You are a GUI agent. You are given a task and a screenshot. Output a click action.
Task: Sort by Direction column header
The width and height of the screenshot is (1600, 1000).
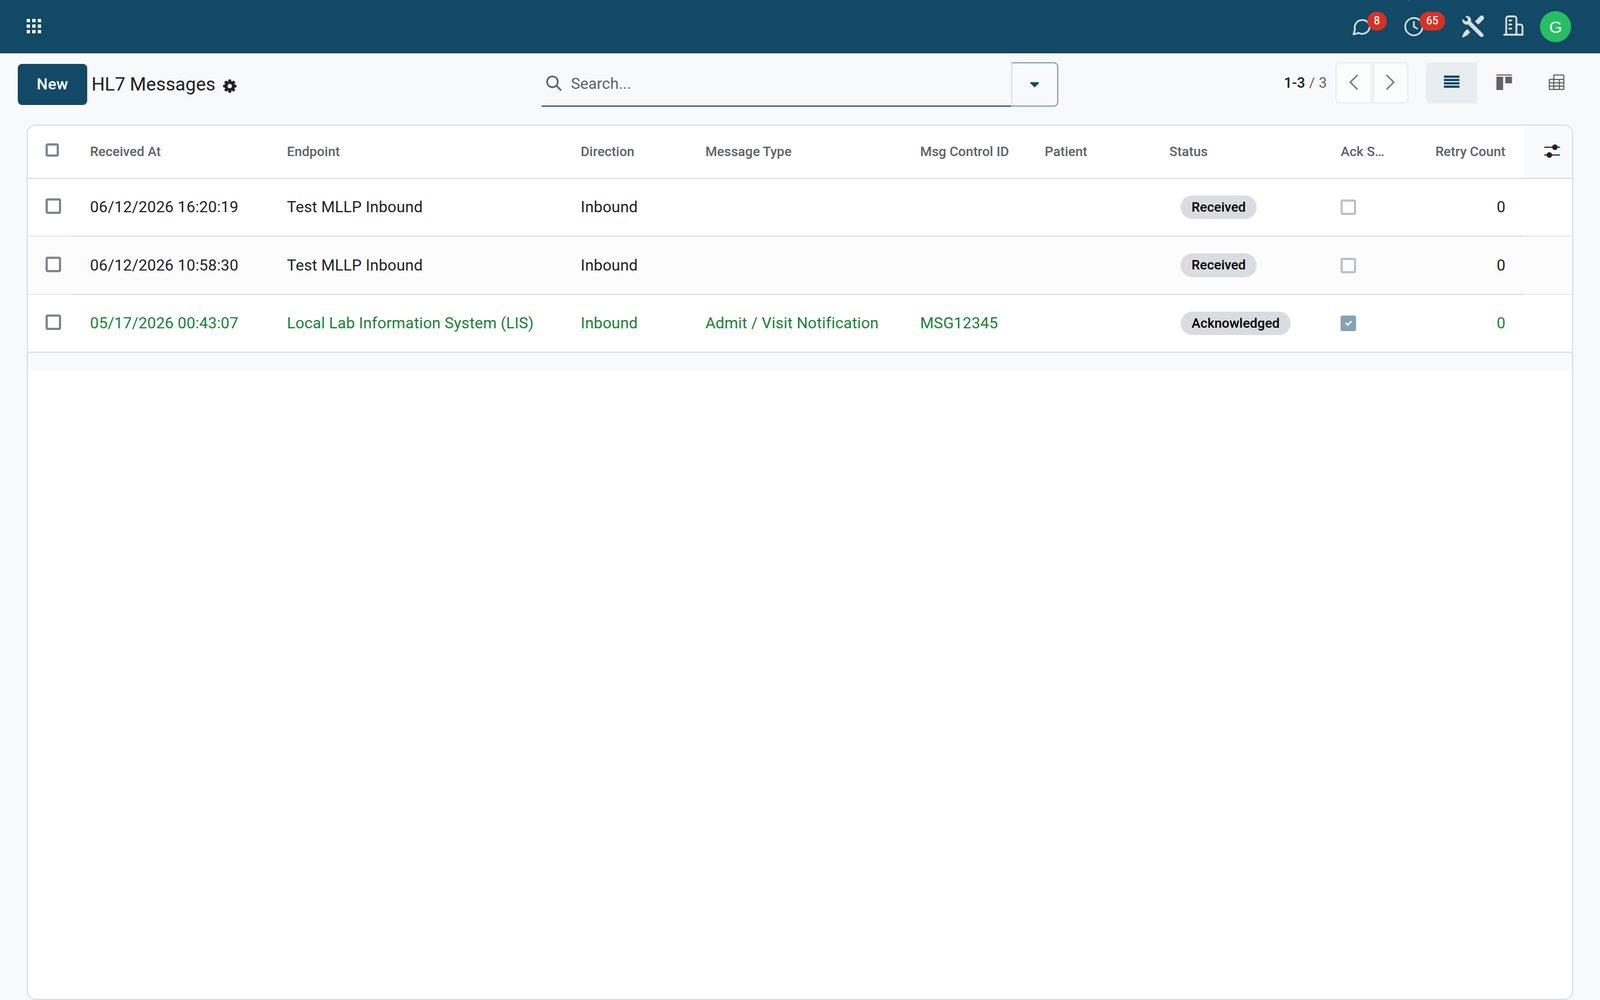[x=607, y=152]
